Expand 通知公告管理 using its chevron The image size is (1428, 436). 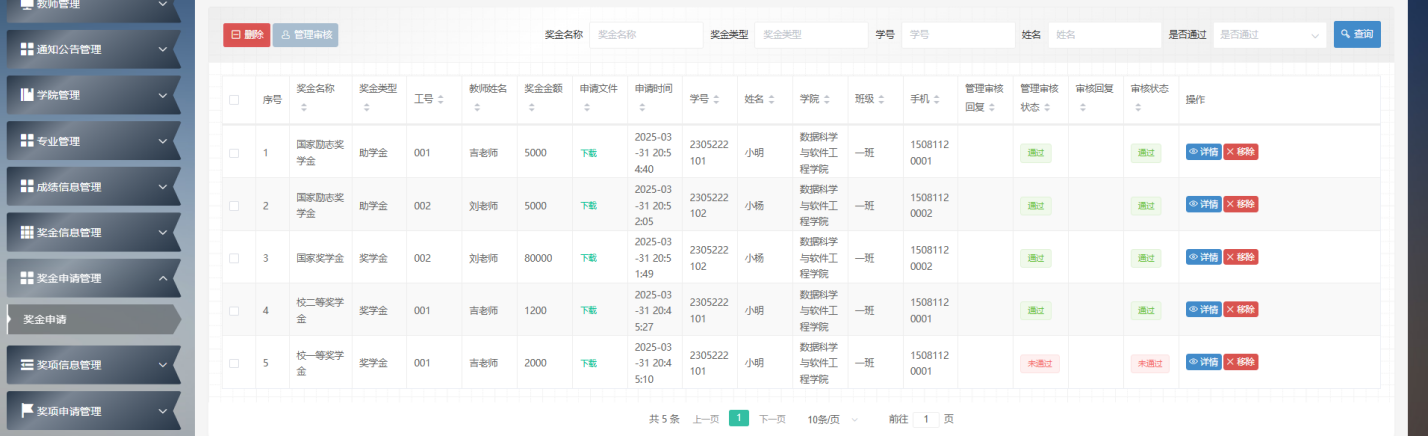pos(163,49)
